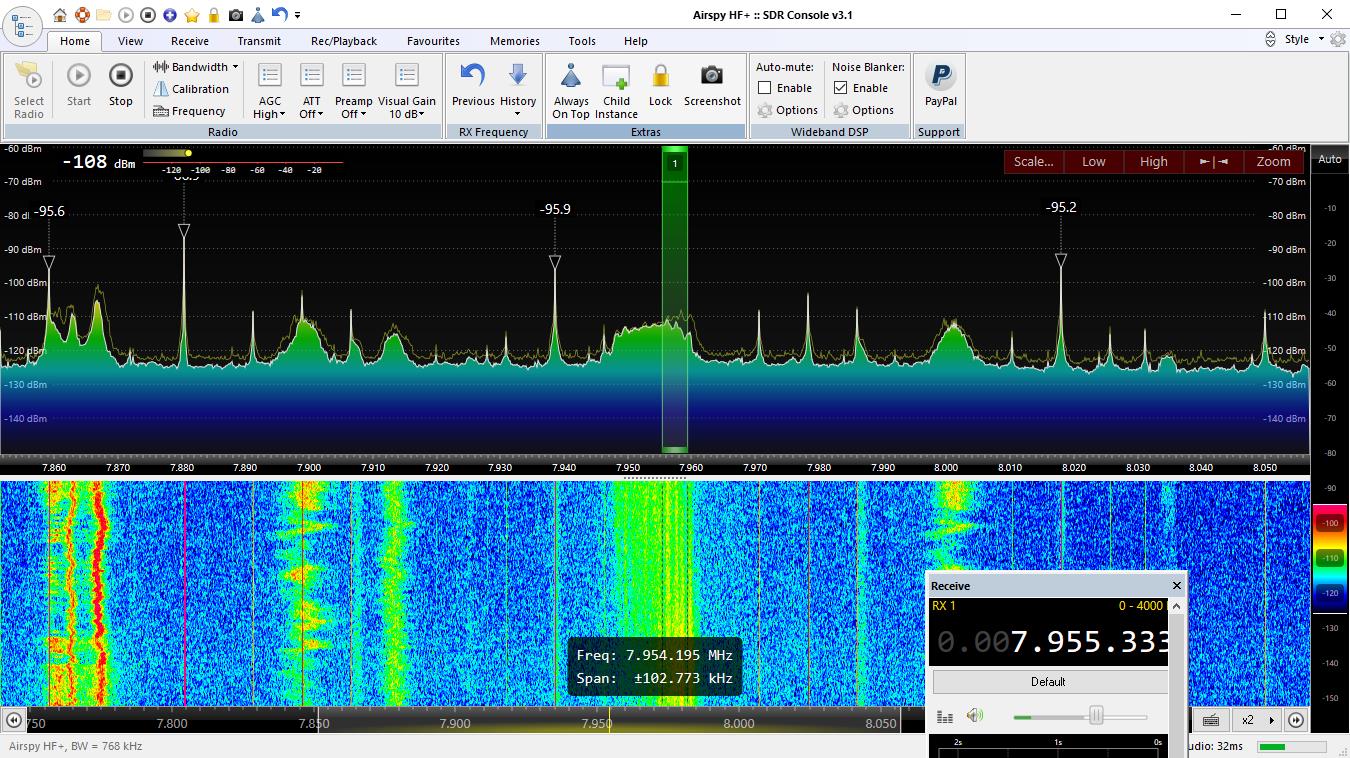
Task: Open the Rec/Playback ribbon tab
Action: (x=344, y=41)
